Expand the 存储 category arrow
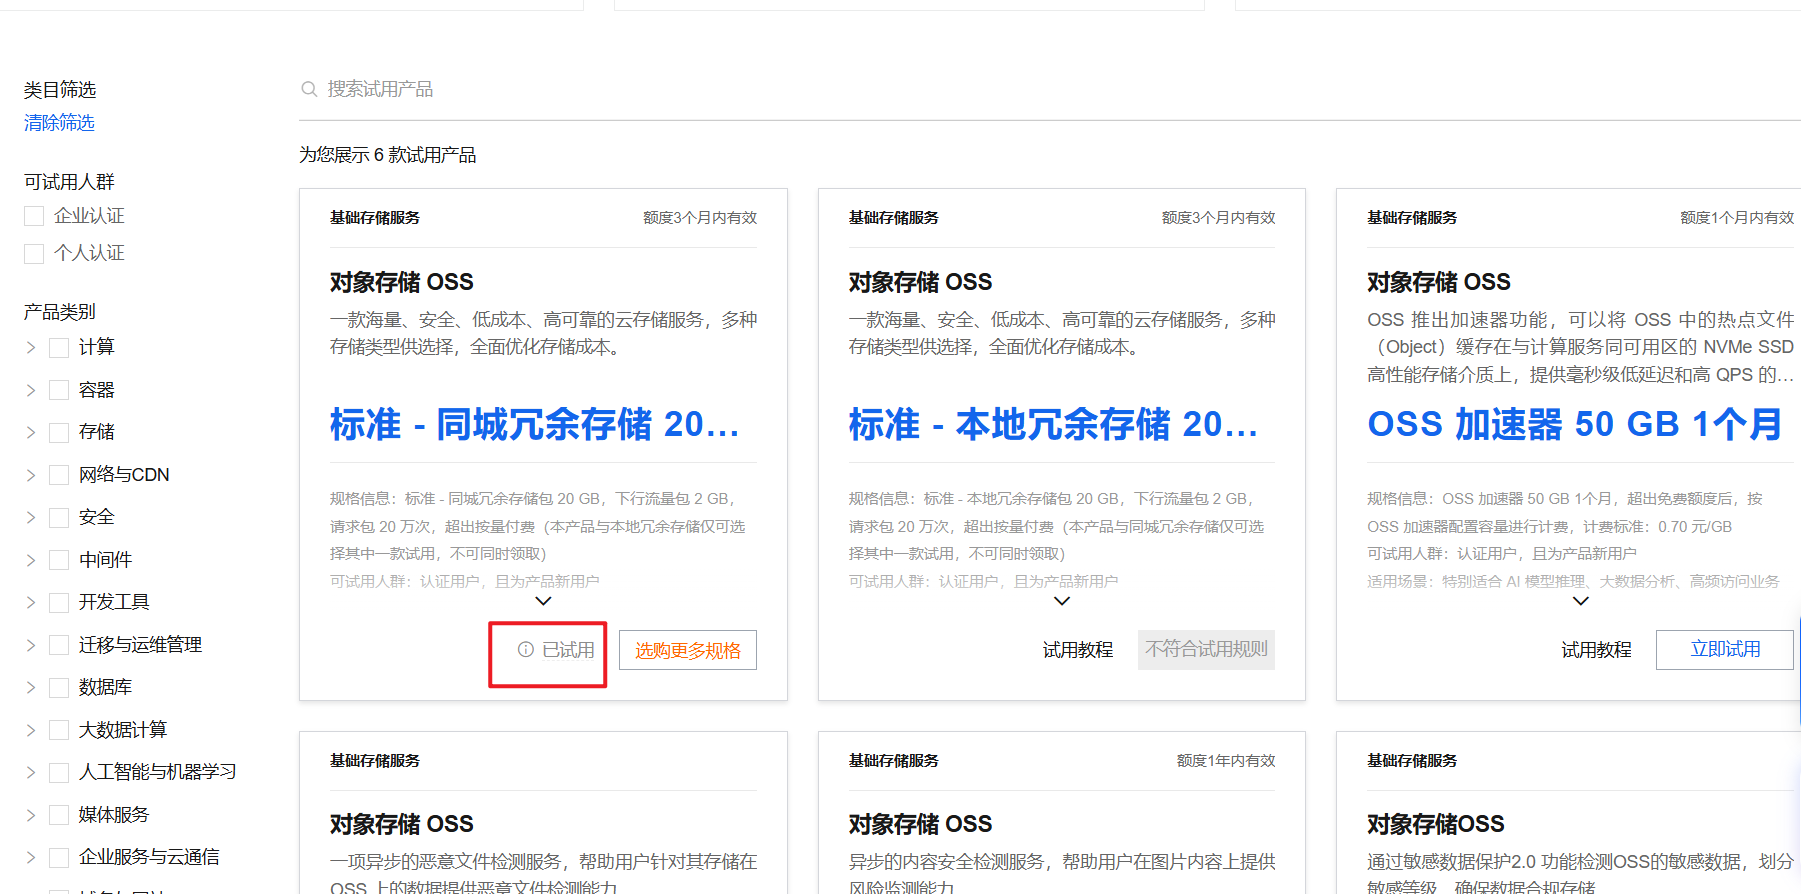This screenshot has height=894, width=1801. [30, 432]
